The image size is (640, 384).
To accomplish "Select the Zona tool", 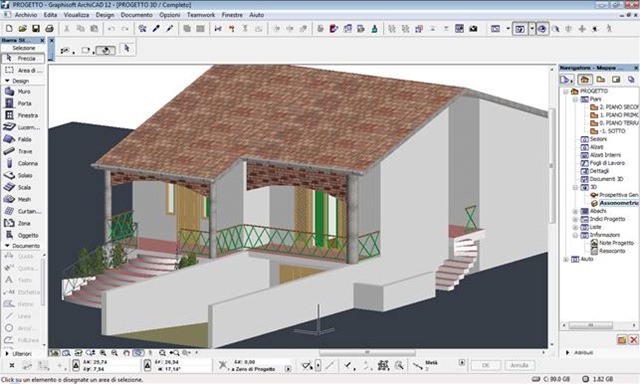I will coord(23,223).
